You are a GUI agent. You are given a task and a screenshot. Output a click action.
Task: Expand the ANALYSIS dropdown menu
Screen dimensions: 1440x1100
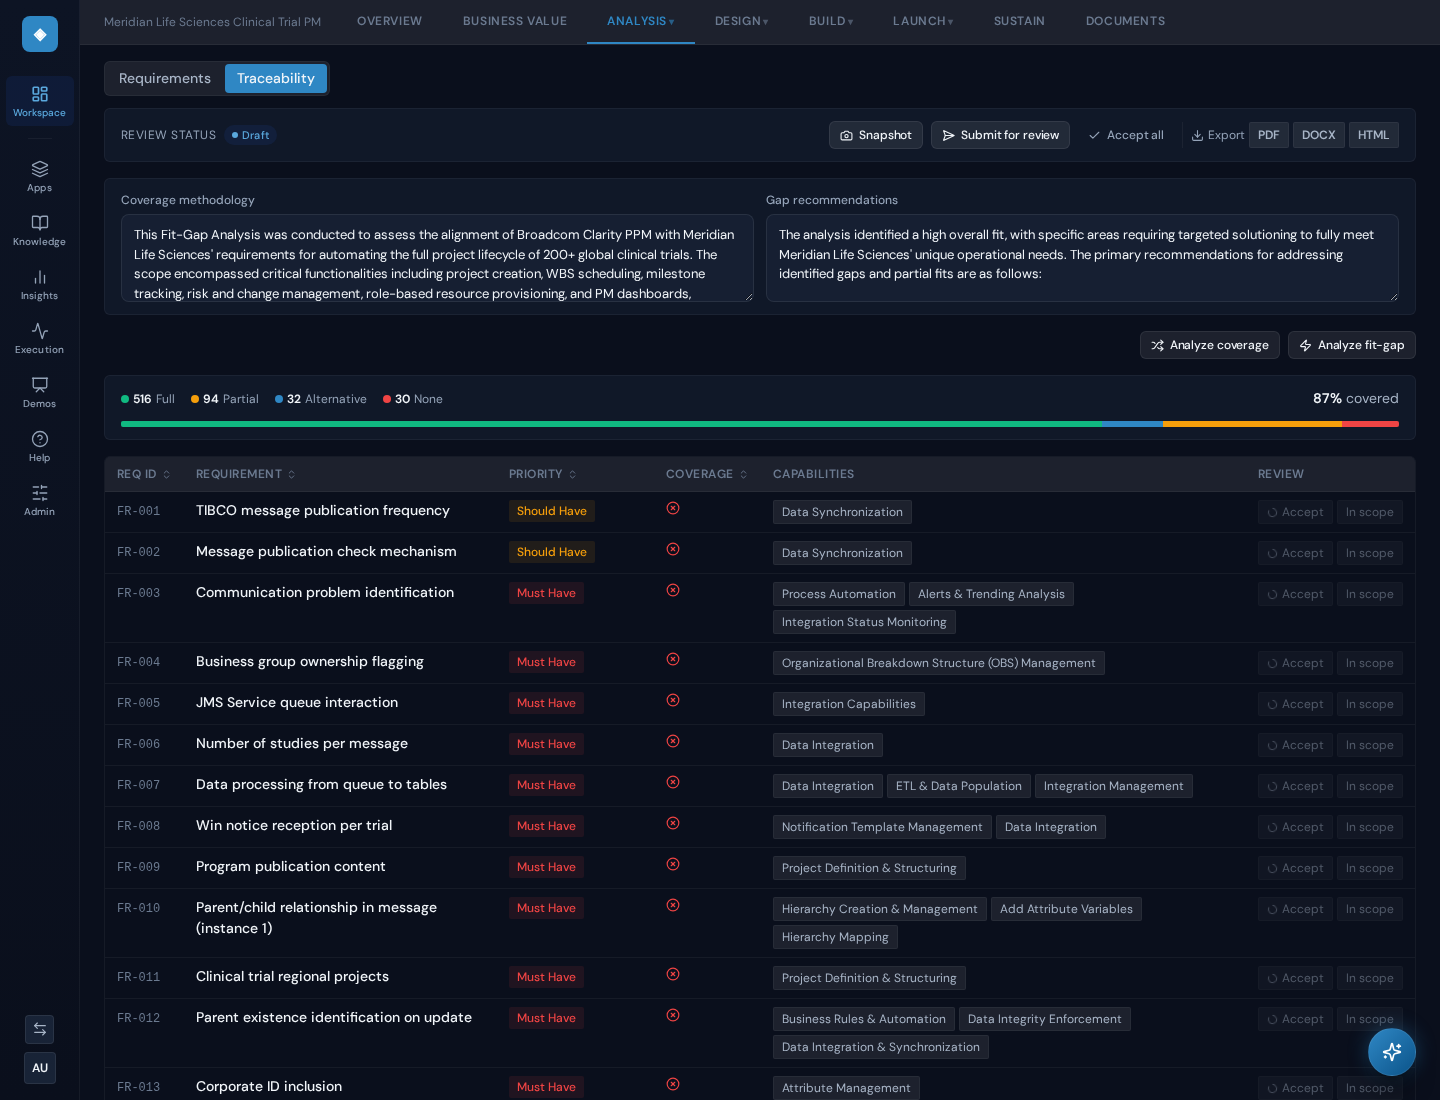(x=641, y=21)
